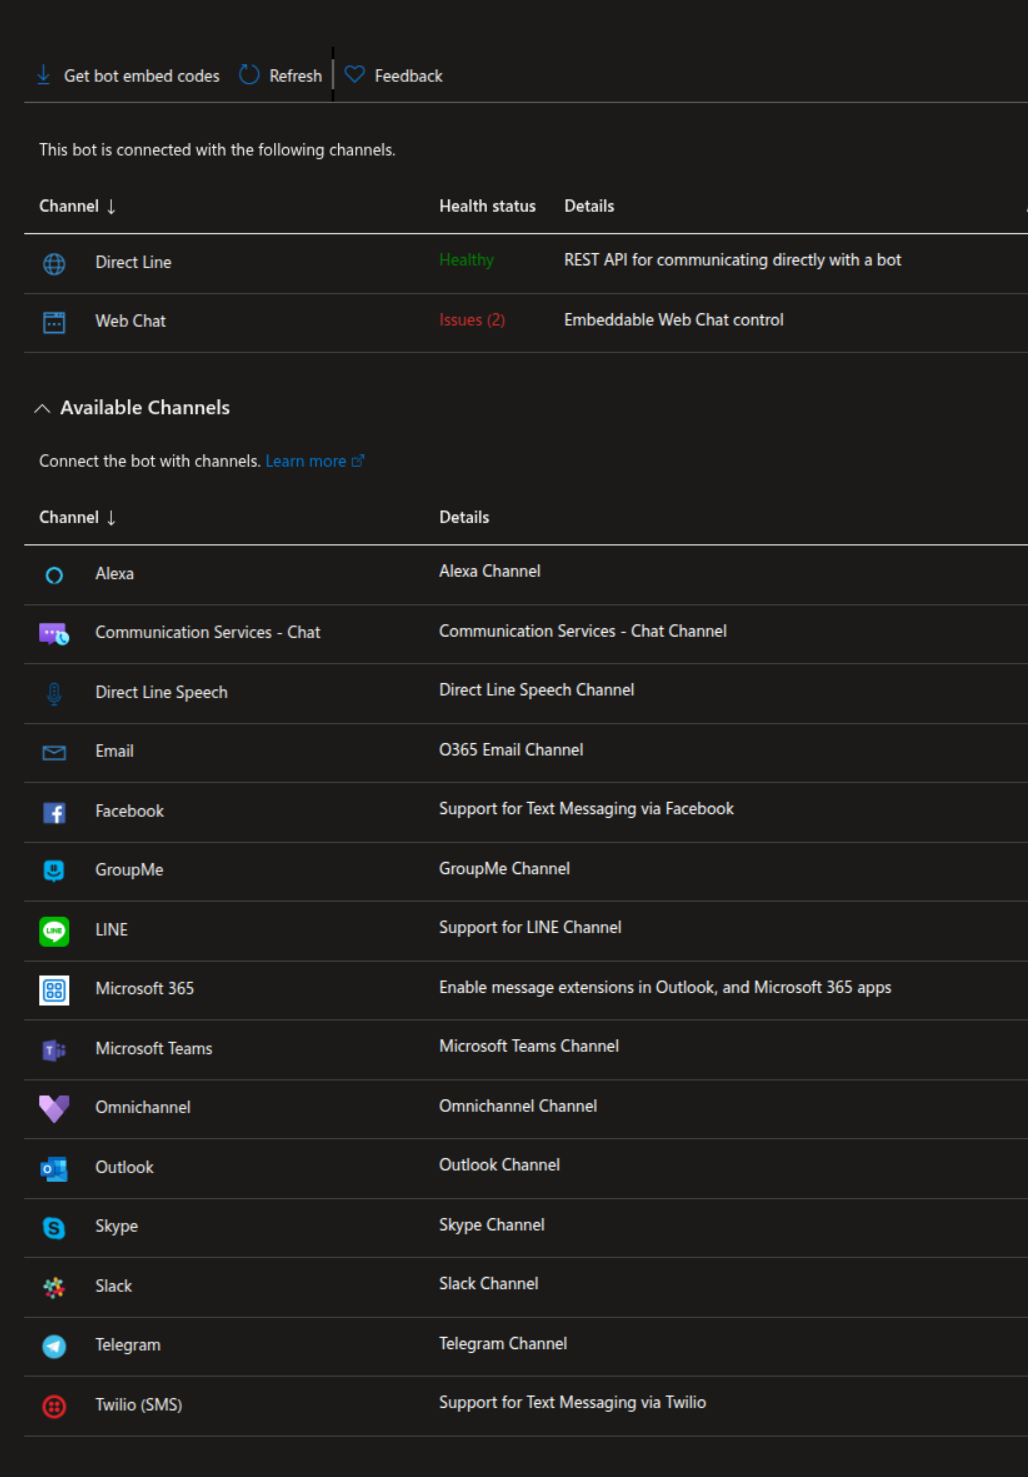Select the Email channel name
The height and width of the screenshot is (1477, 1028).
click(114, 751)
